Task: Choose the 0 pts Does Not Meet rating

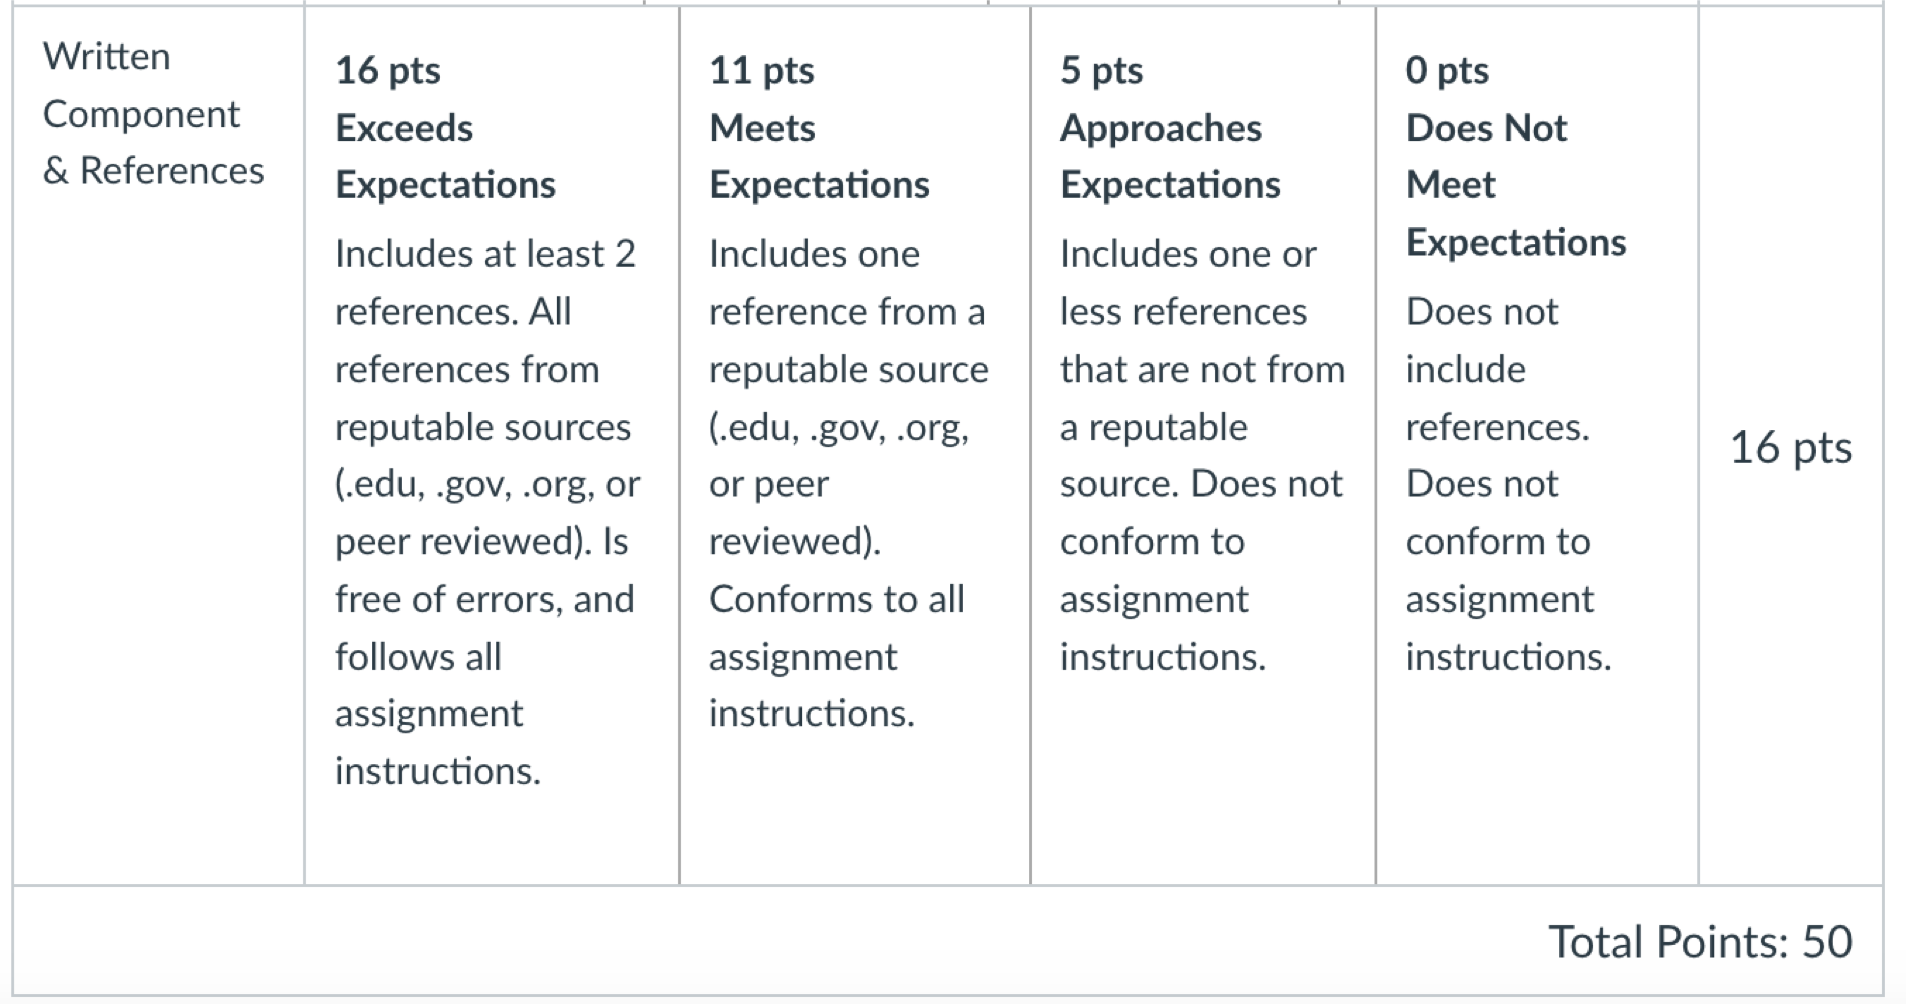Action: click(1537, 445)
